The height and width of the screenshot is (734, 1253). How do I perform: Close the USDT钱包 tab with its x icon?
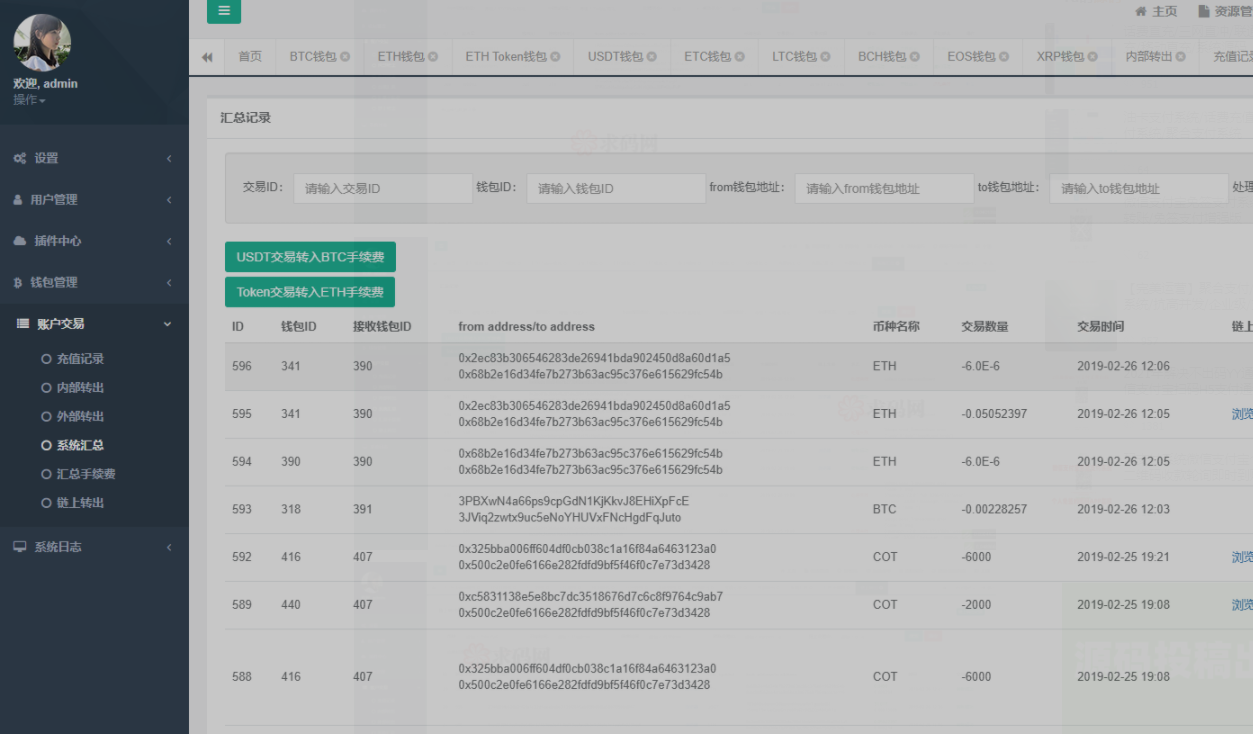coord(650,57)
